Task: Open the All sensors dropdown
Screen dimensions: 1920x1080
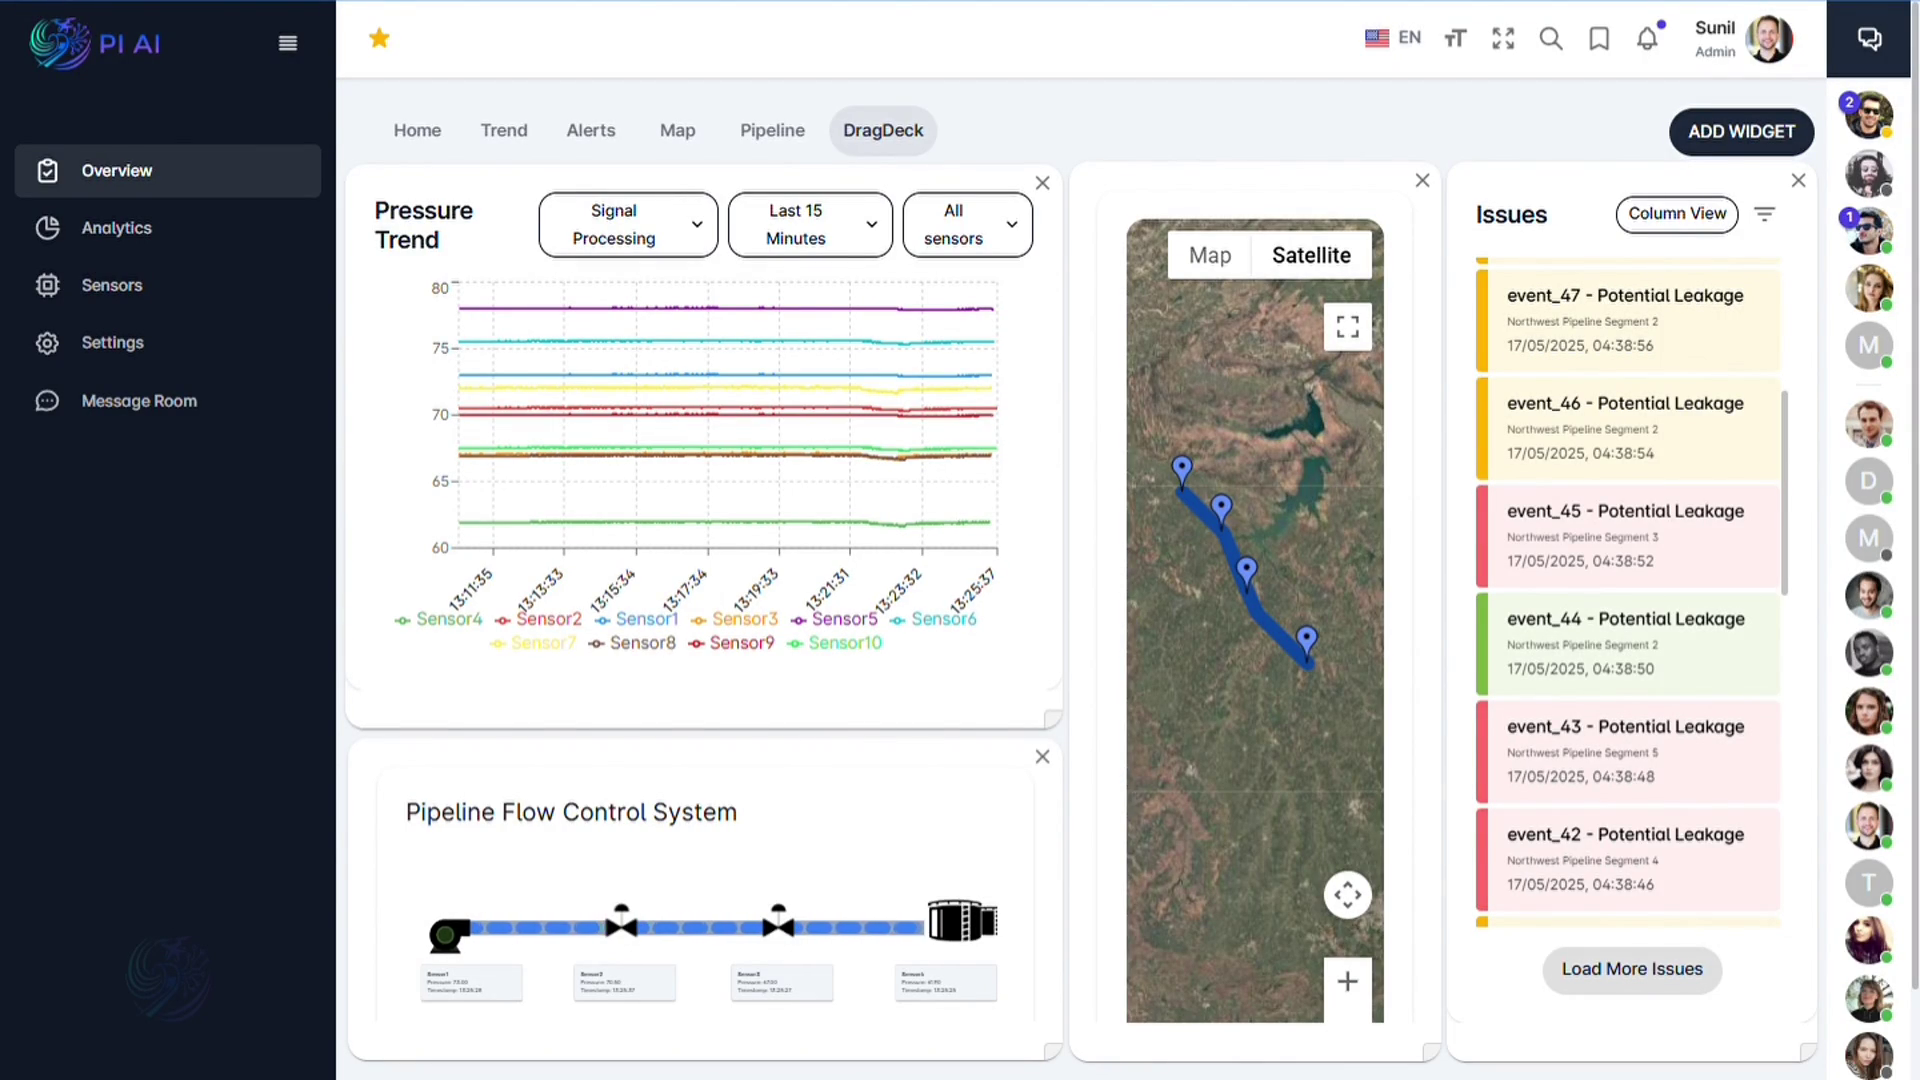Action: 966,224
